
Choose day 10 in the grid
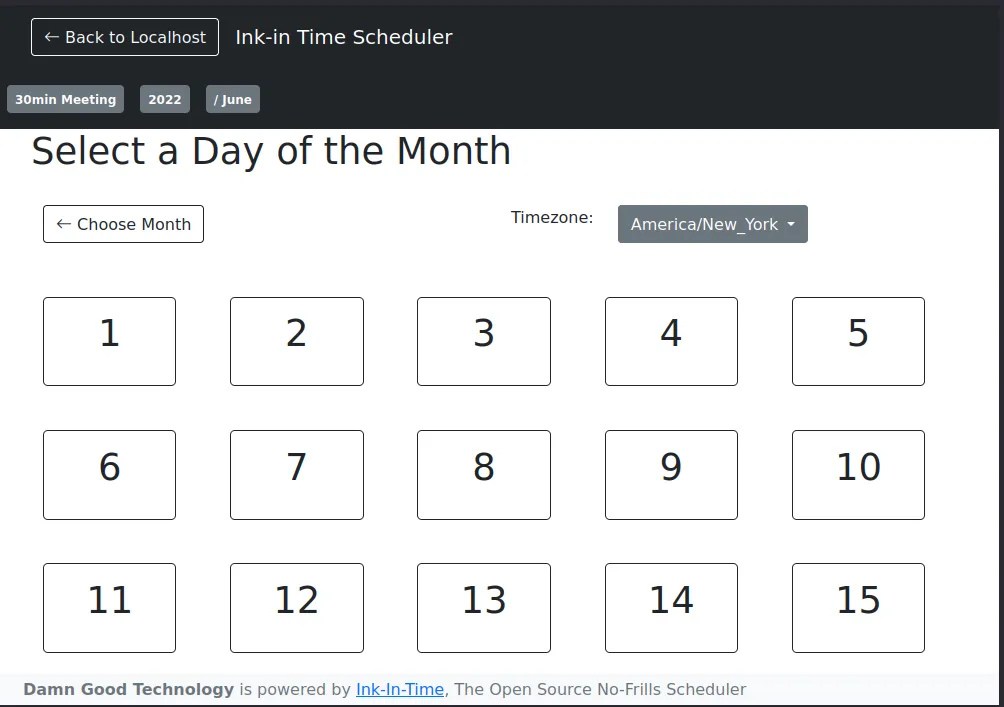(x=857, y=474)
